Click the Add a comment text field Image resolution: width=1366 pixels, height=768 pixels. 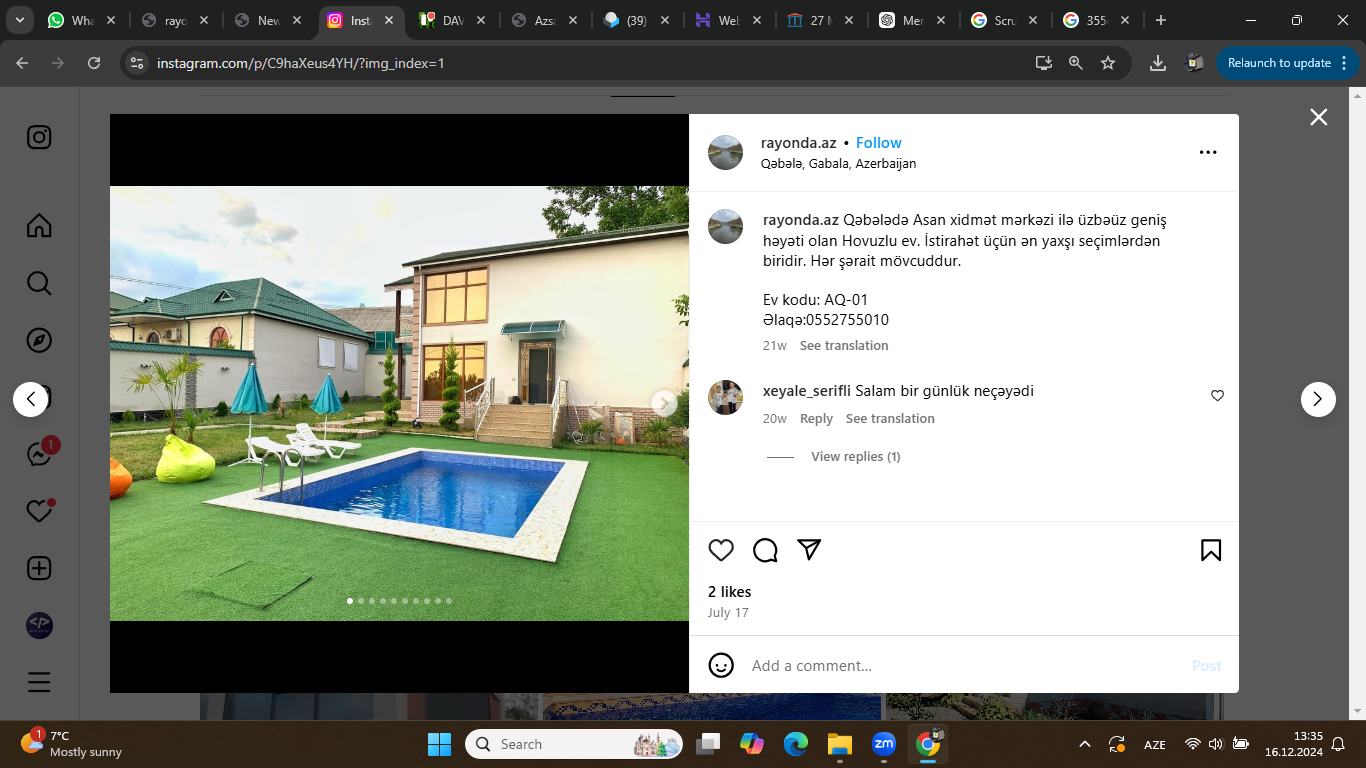(960, 666)
